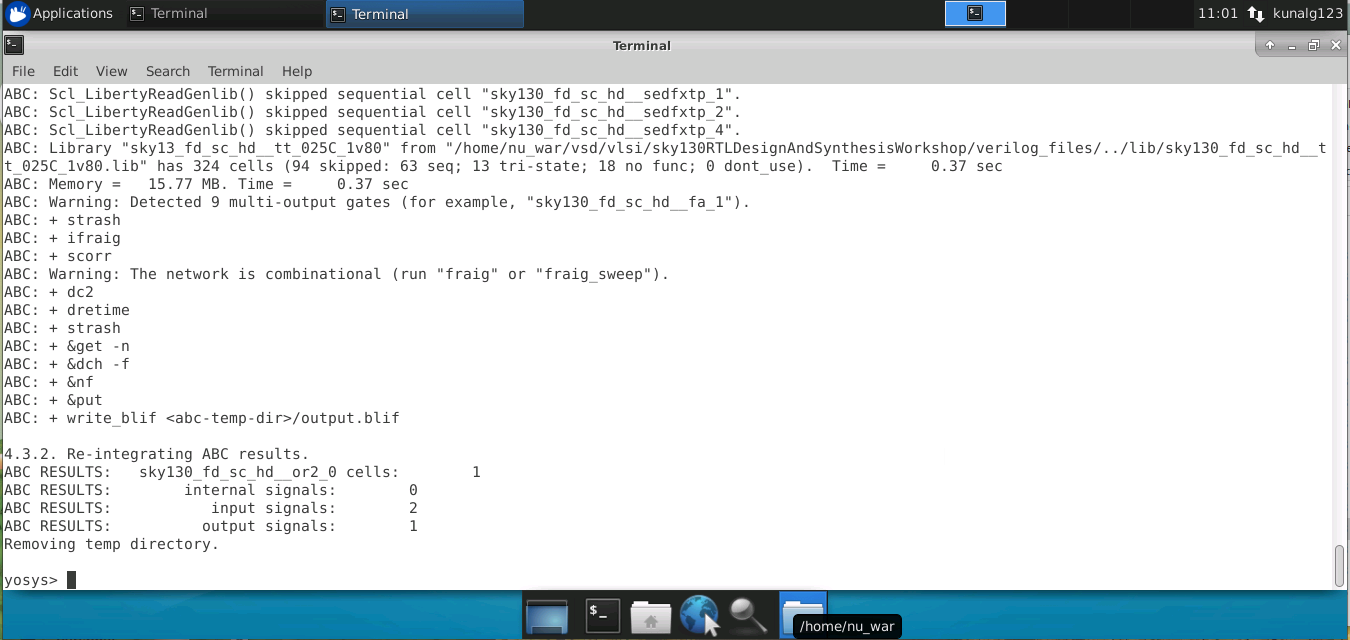
Task: Open the File menu
Action: tap(22, 71)
